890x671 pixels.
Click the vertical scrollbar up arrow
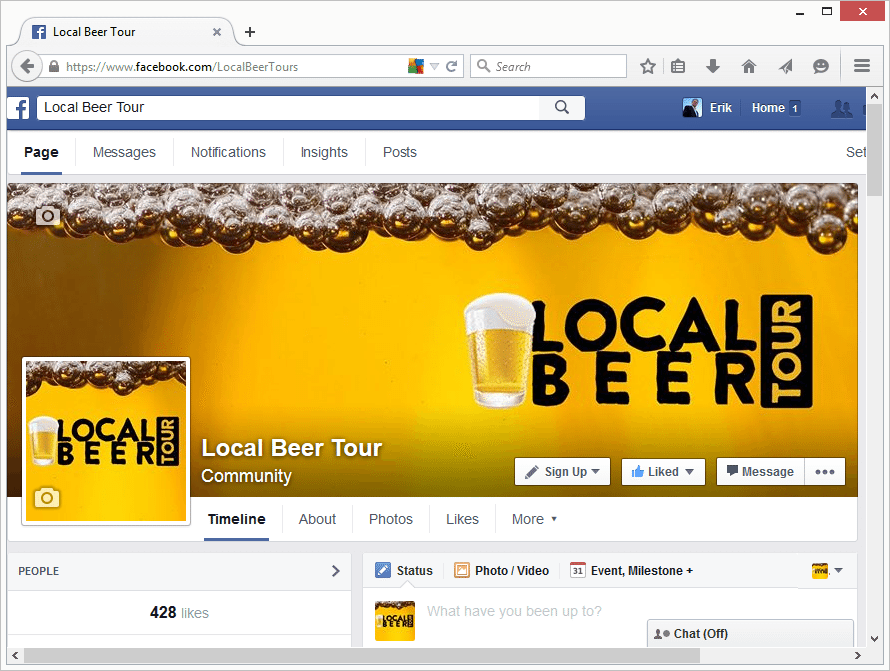874,96
